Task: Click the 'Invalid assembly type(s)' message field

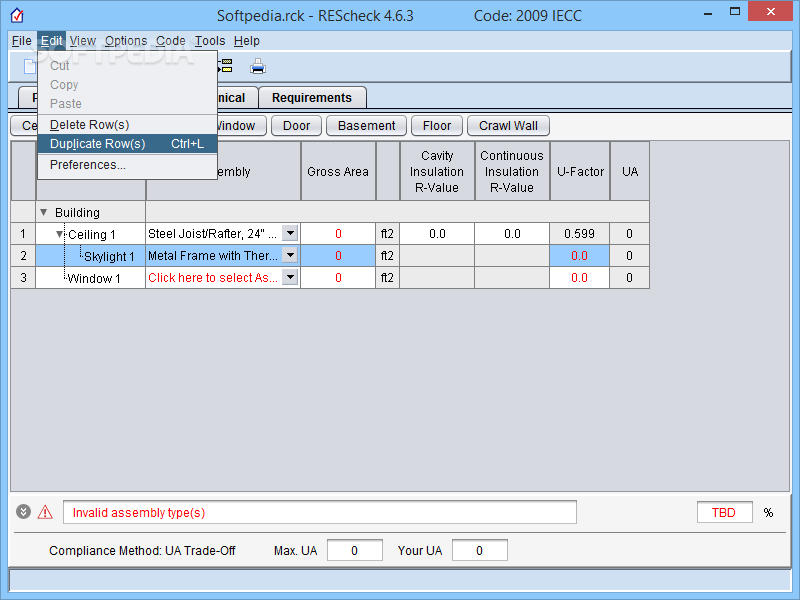Action: (320, 512)
